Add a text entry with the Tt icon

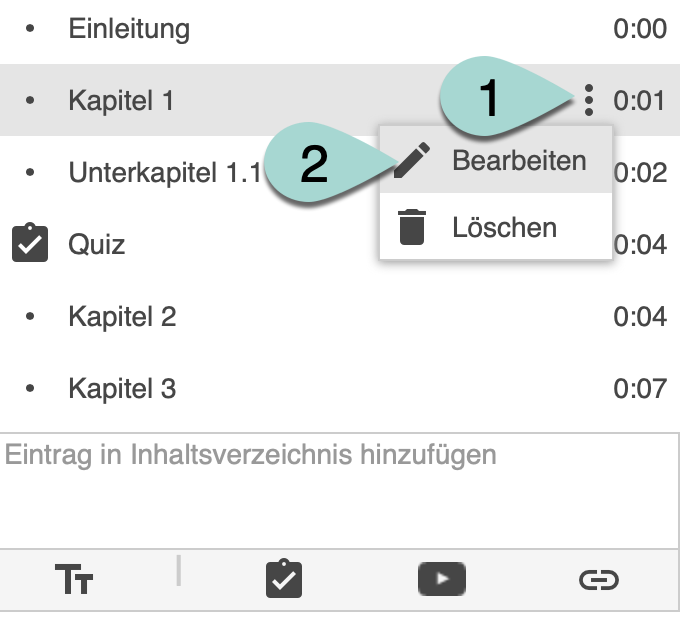74,580
